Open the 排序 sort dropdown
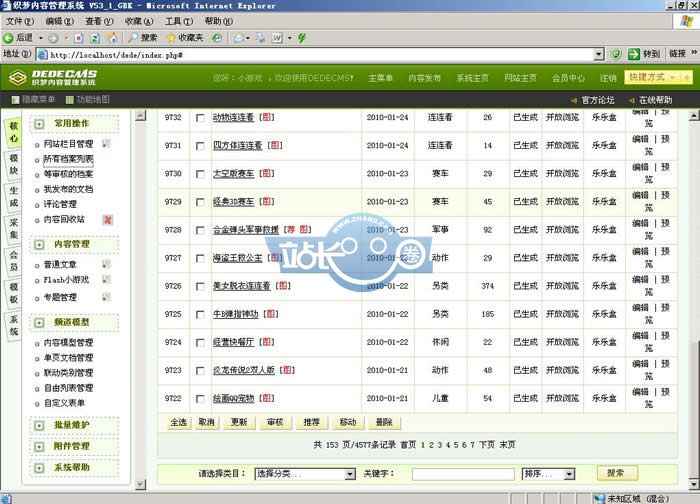This screenshot has width=700, height=504. click(x=548, y=474)
